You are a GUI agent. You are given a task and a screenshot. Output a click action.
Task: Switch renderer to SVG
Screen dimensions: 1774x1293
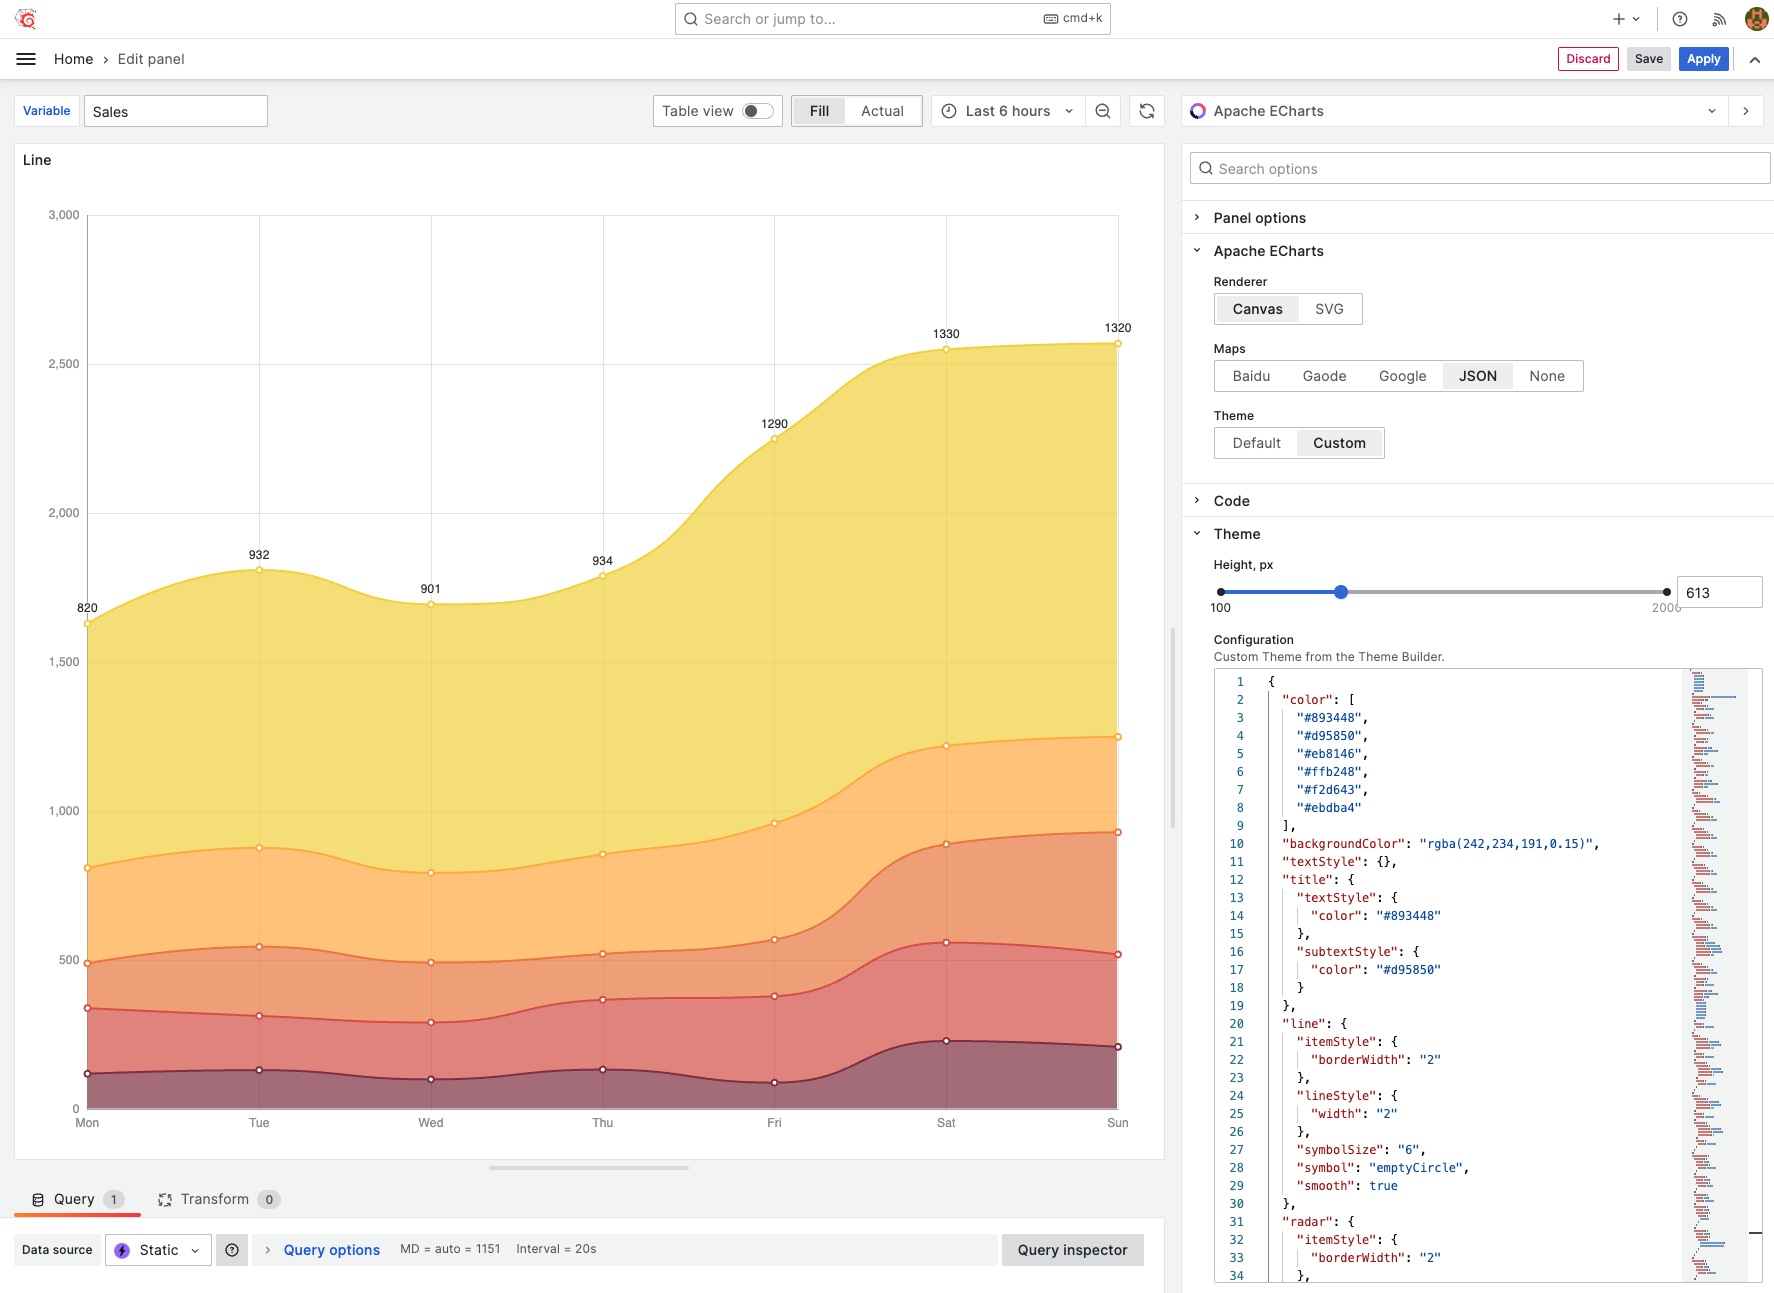click(1329, 308)
